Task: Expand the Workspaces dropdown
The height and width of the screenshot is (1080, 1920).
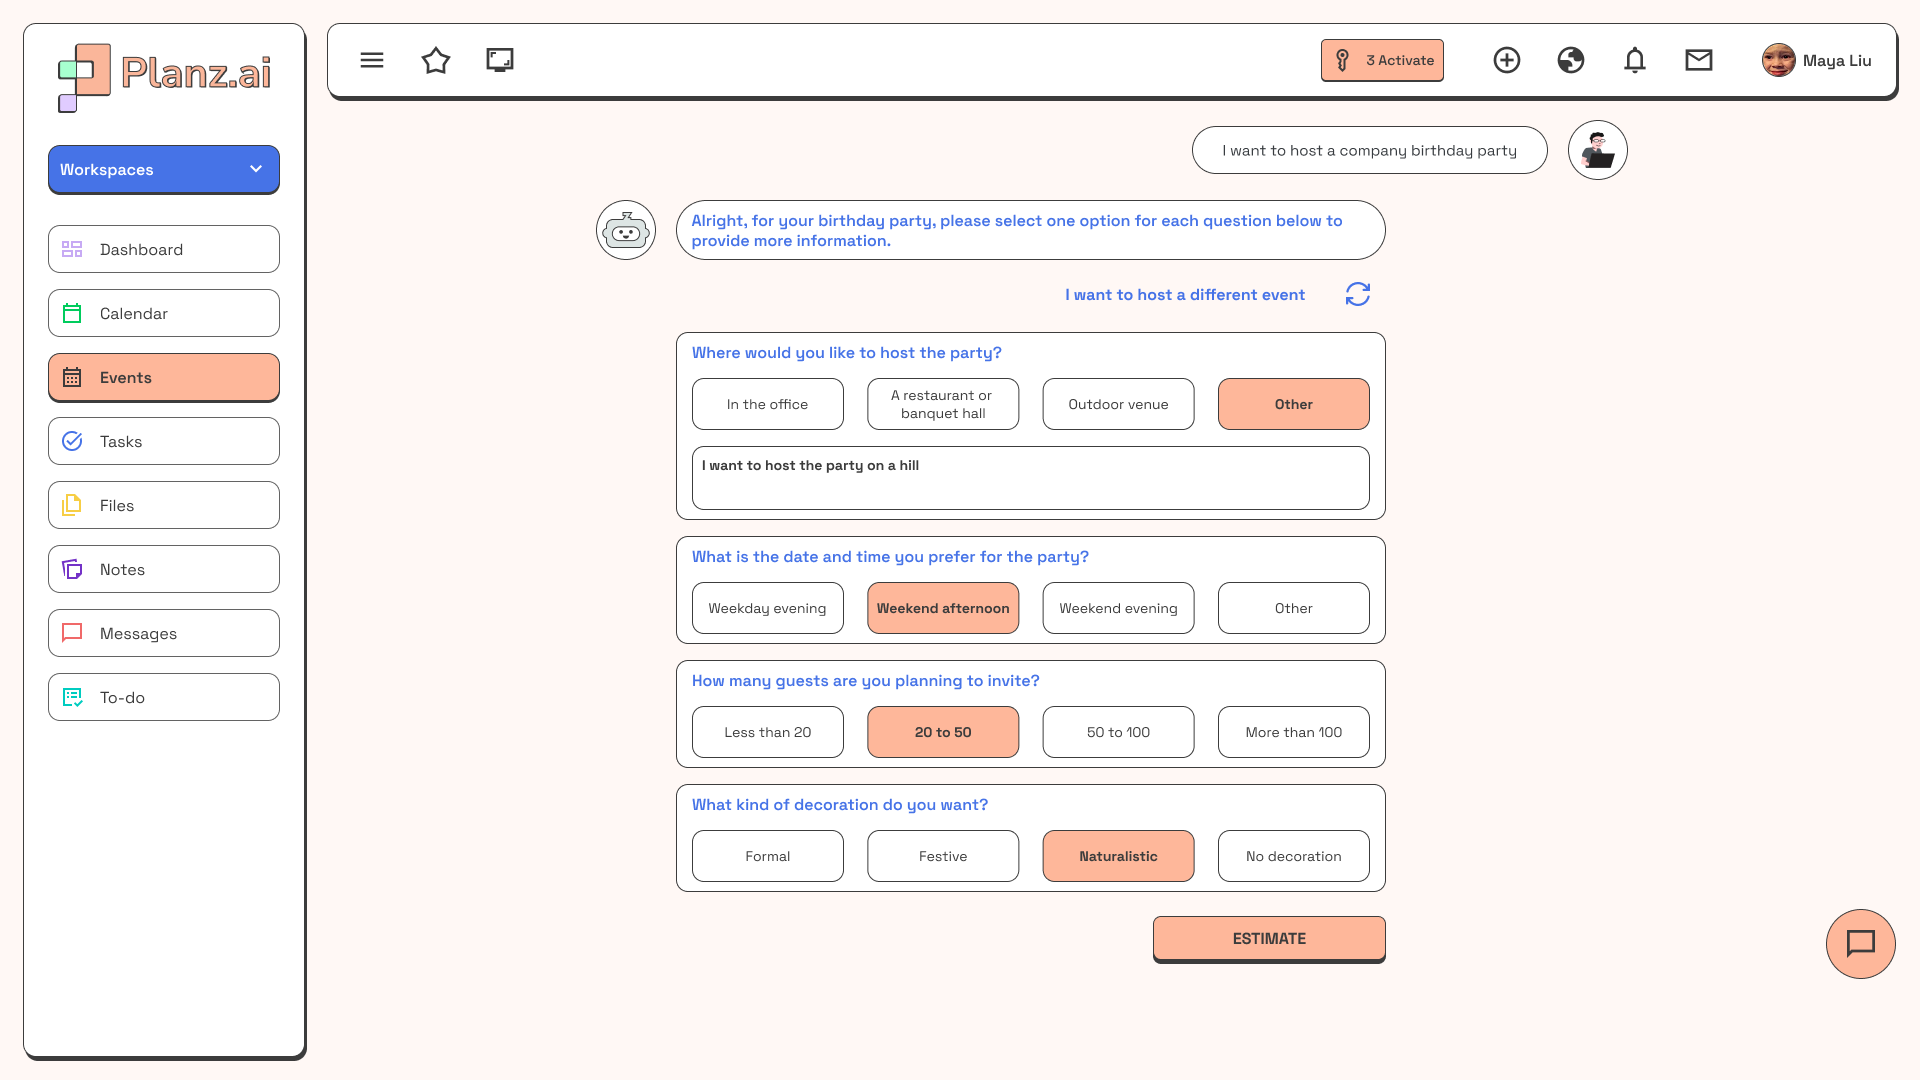Action: point(164,169)
